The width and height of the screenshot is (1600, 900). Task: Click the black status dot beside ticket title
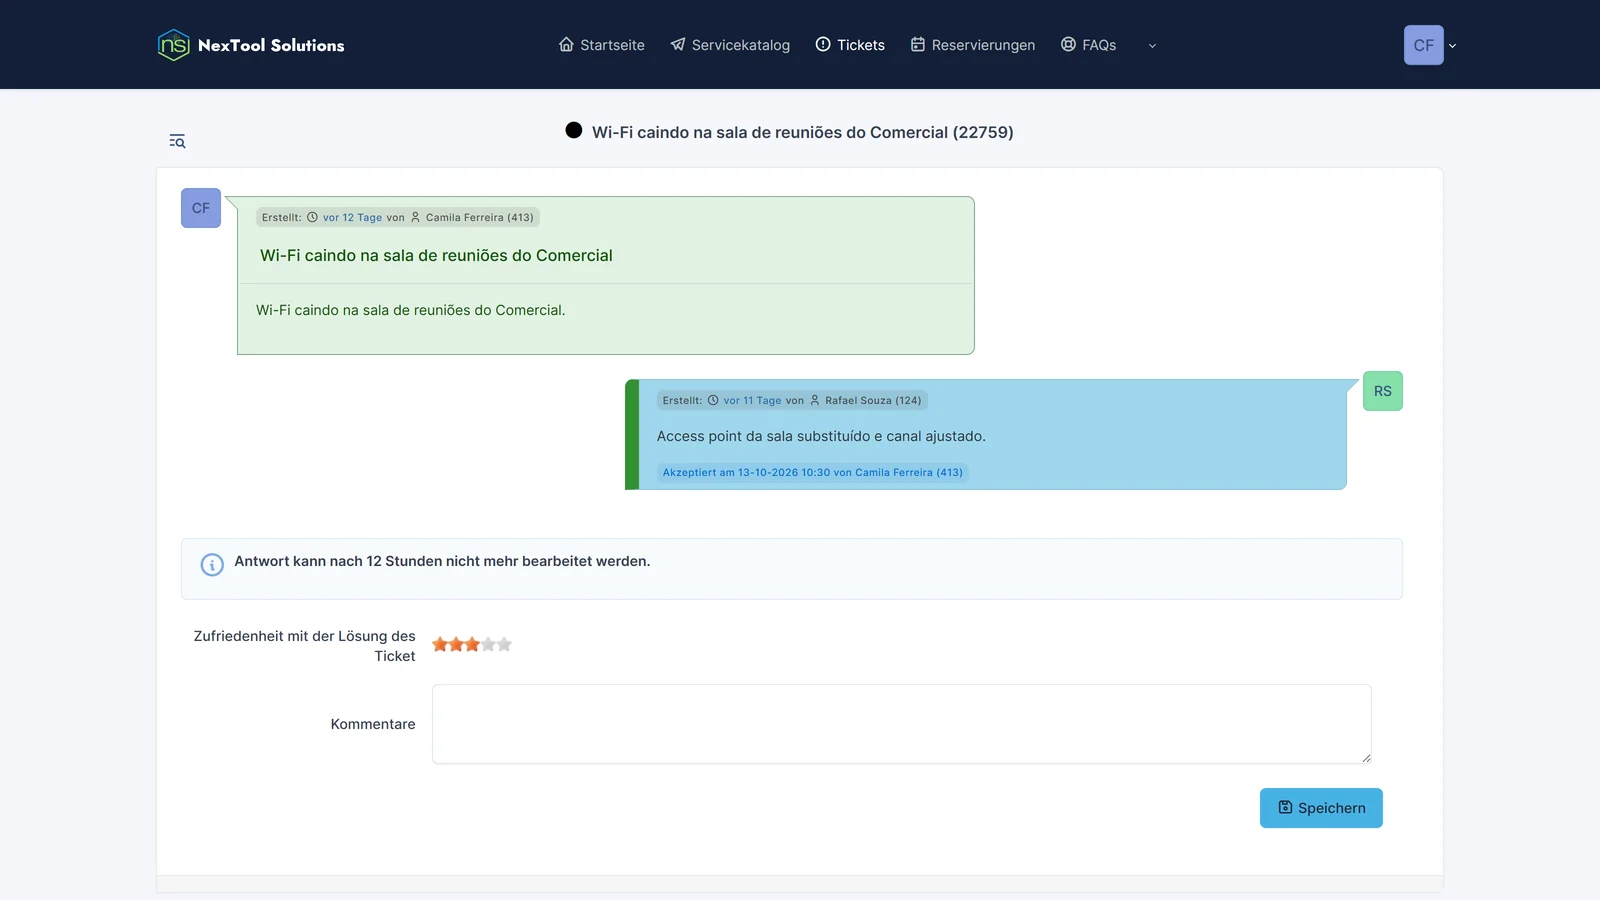574,130
